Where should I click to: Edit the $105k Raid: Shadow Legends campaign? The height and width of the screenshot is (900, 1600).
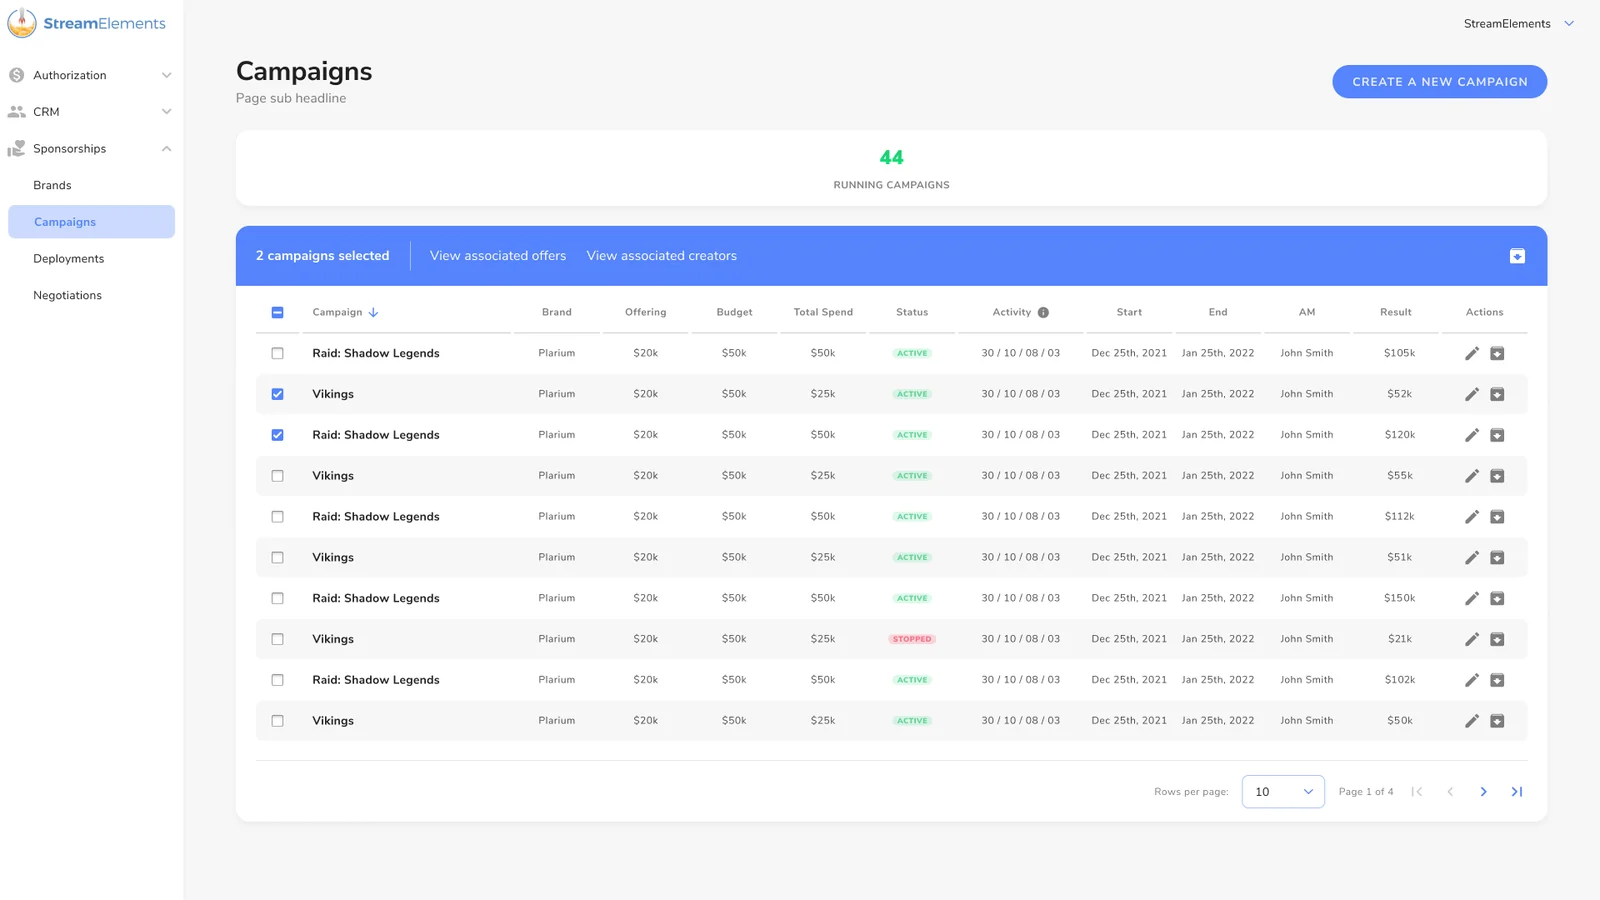[1471, 353]
